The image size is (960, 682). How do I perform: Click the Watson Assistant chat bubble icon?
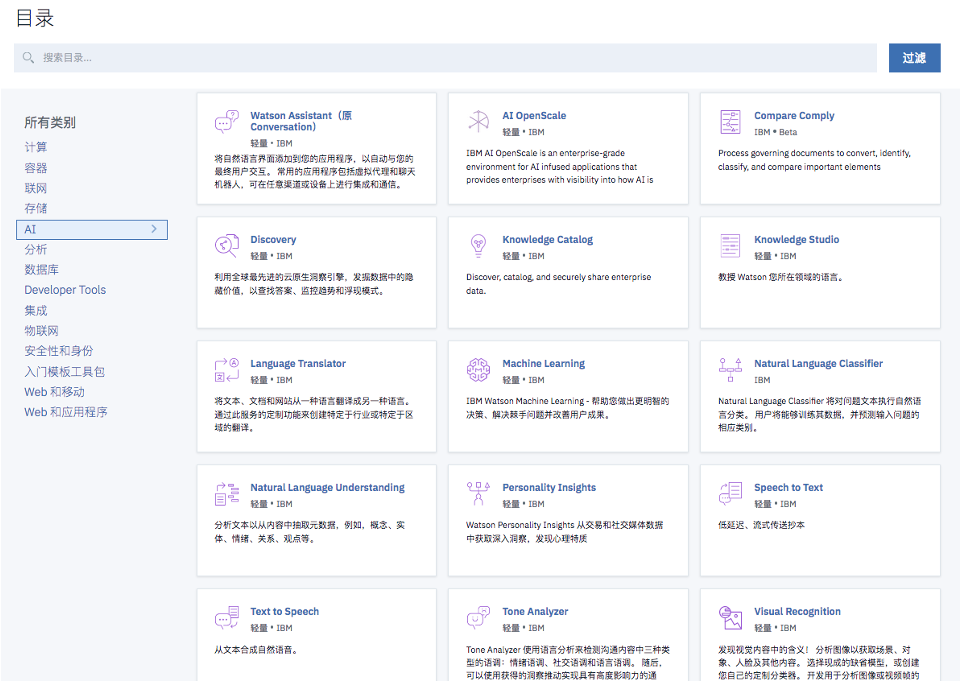[227, 122]
